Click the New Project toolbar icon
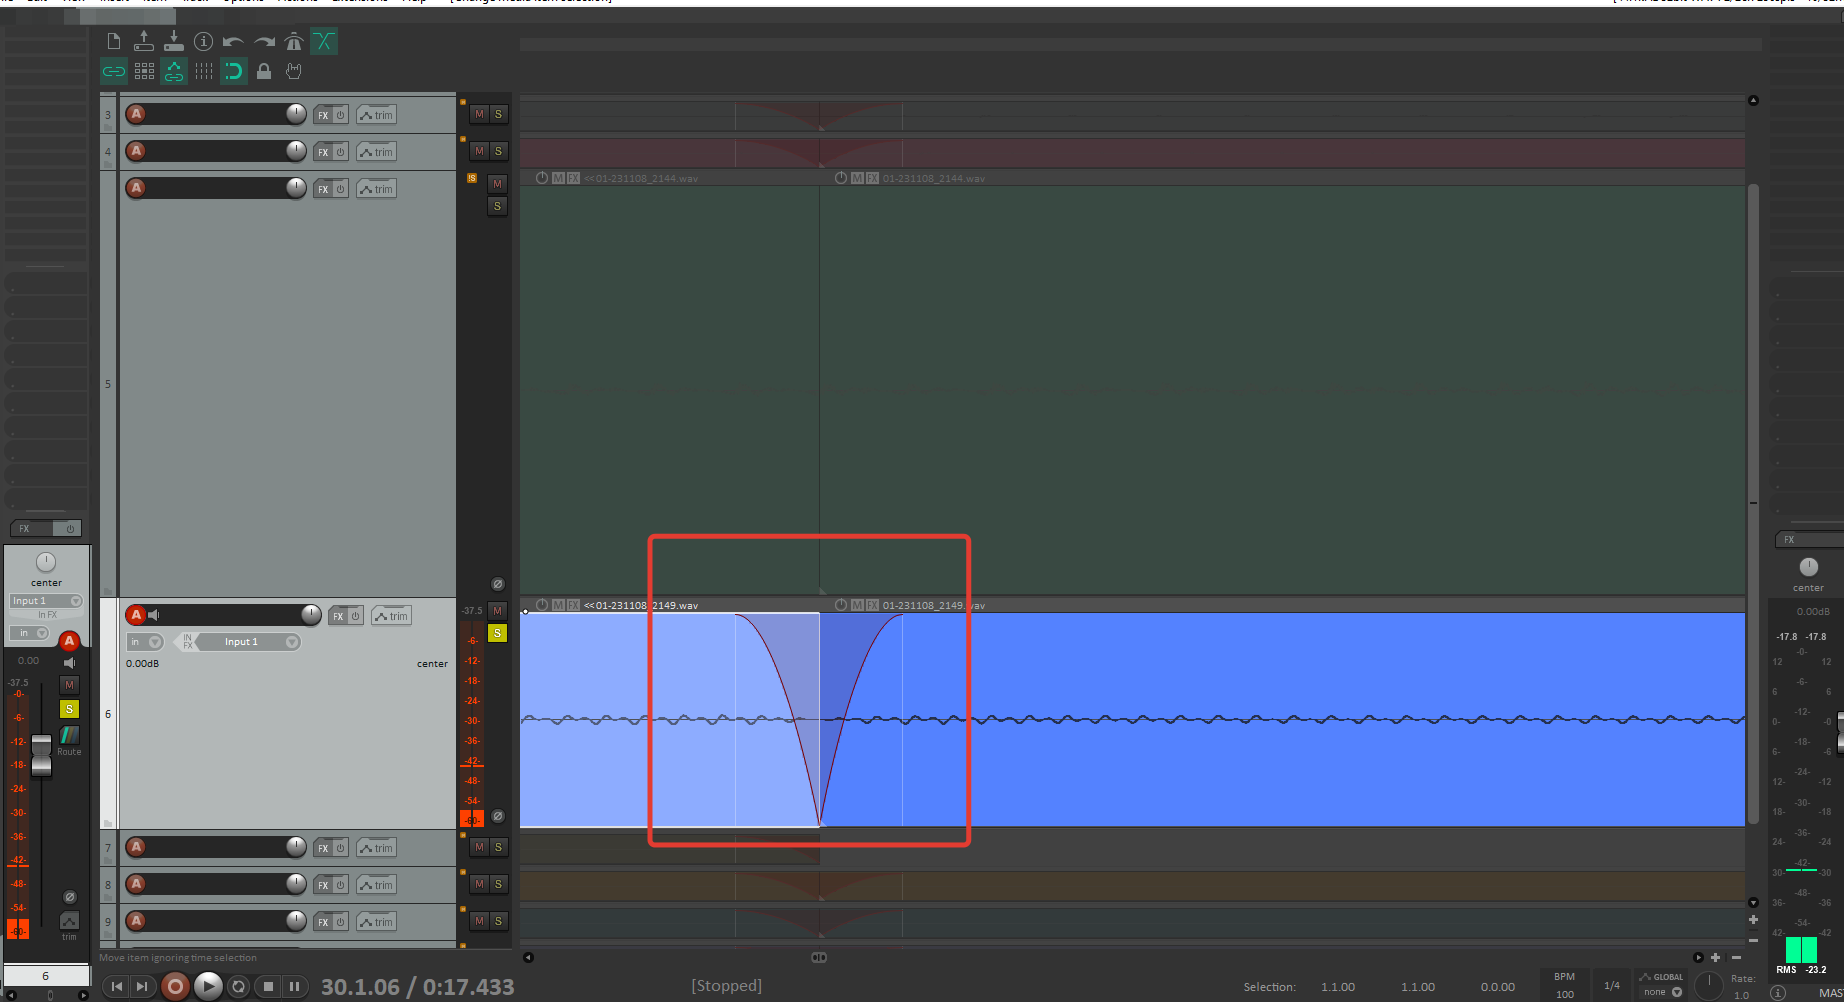 [114, 41]
